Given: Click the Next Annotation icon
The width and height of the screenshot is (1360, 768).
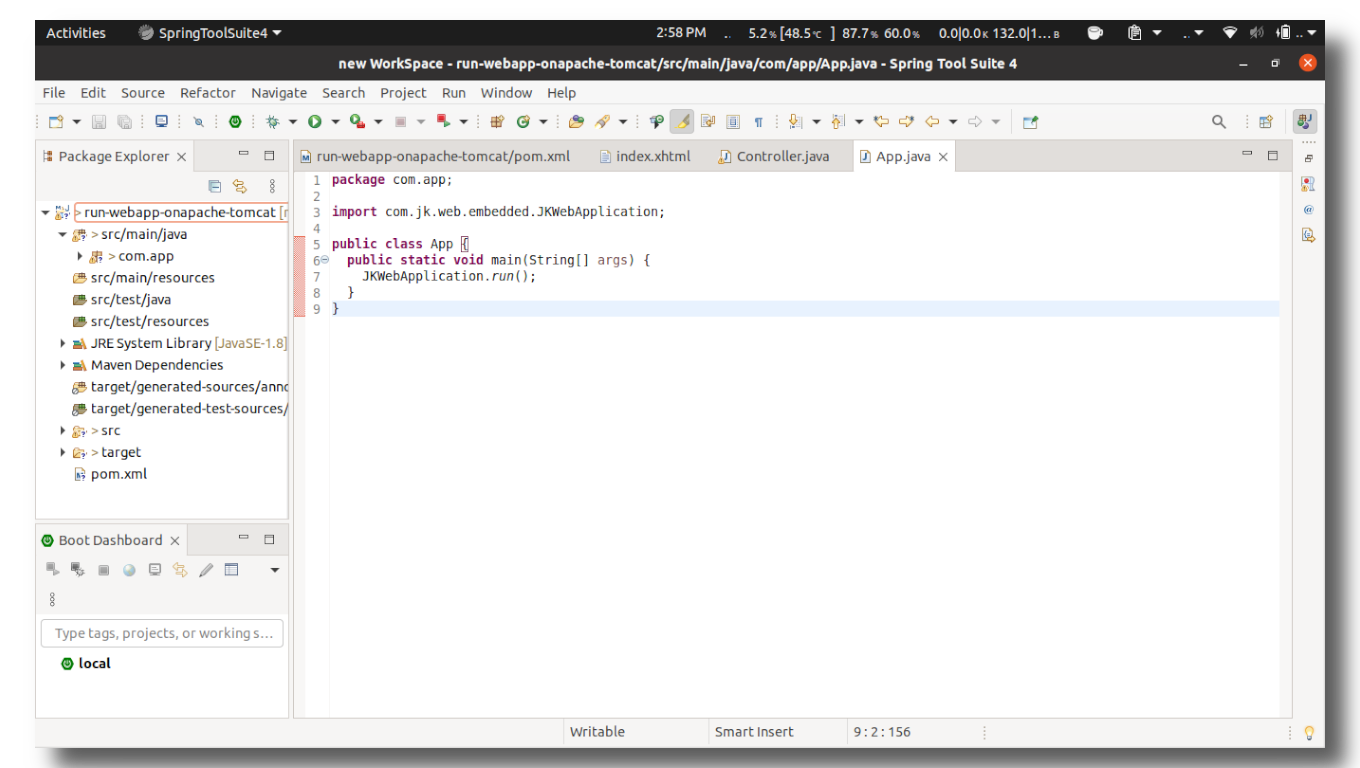Looking at the screenshot, I should pos(796,122).
